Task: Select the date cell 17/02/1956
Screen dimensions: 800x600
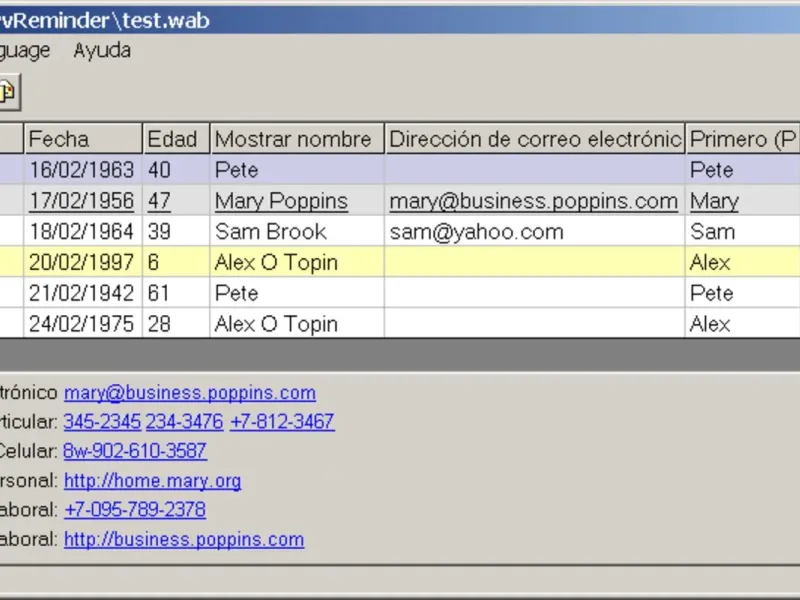Action: tap(82, 201)
